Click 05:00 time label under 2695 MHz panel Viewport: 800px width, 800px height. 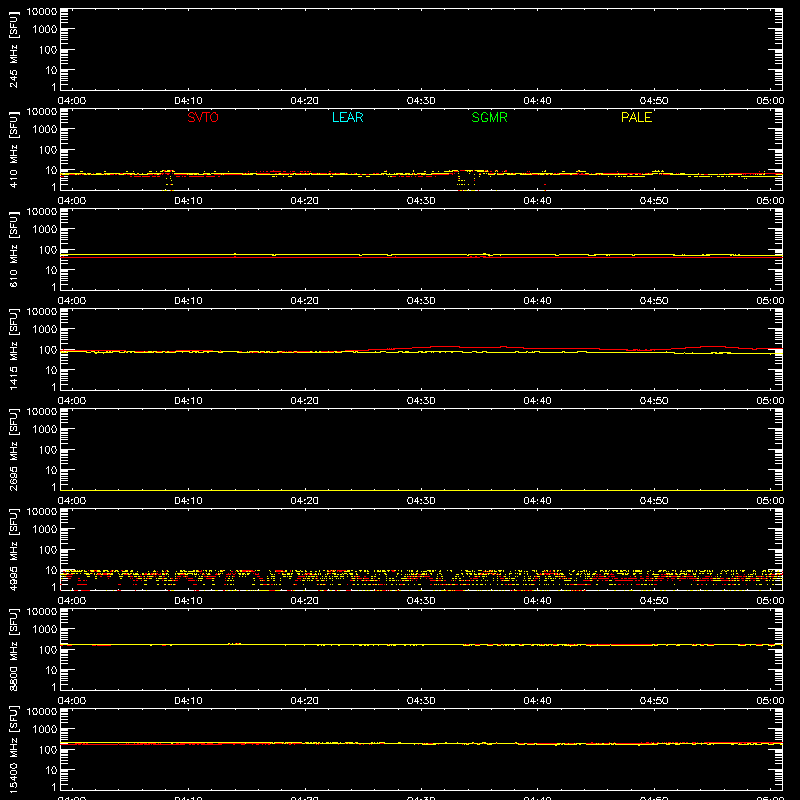770,501
